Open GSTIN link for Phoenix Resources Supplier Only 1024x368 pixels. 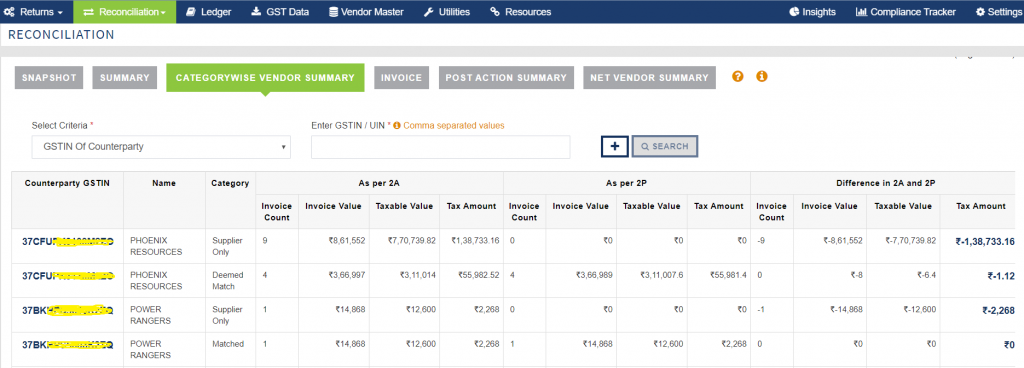pyautogui.click(x=67, y=241)
